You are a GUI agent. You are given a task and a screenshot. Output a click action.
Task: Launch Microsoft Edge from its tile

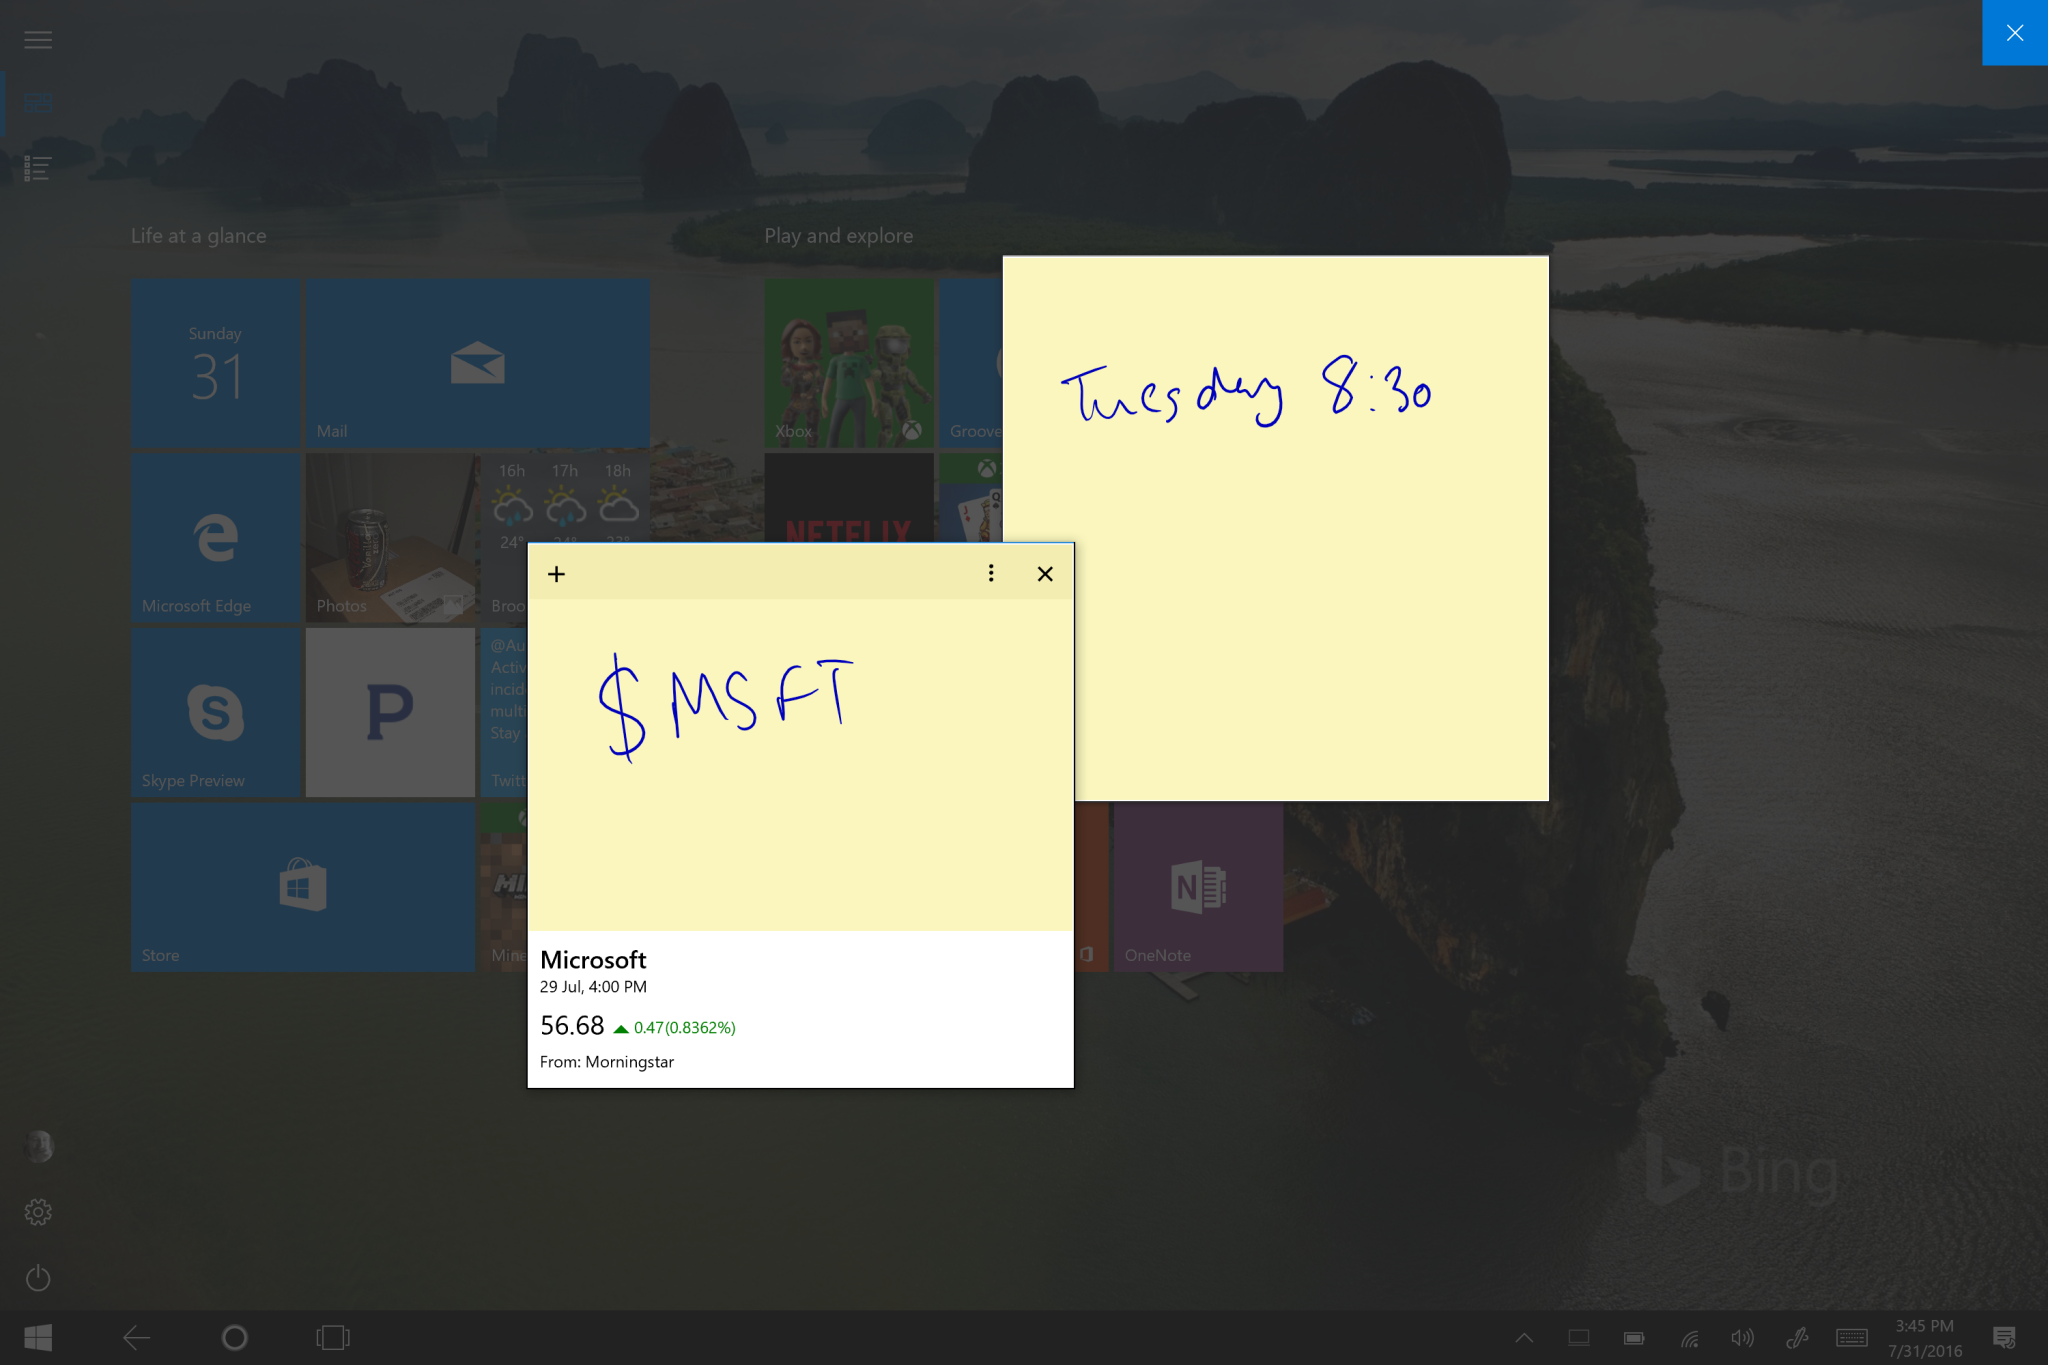point(215,537)
